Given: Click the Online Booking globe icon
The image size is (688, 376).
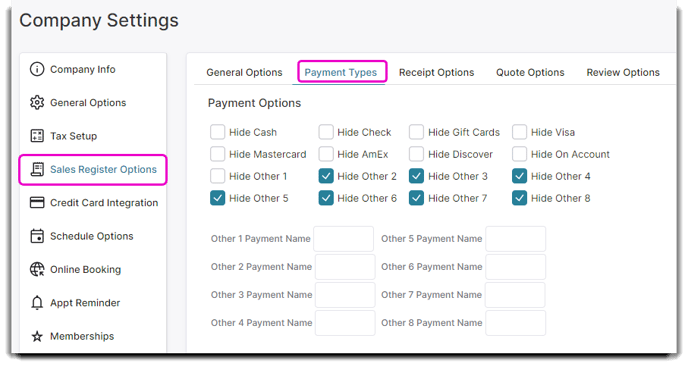Looking at the screenshot, I should click(x=37, y=269).
